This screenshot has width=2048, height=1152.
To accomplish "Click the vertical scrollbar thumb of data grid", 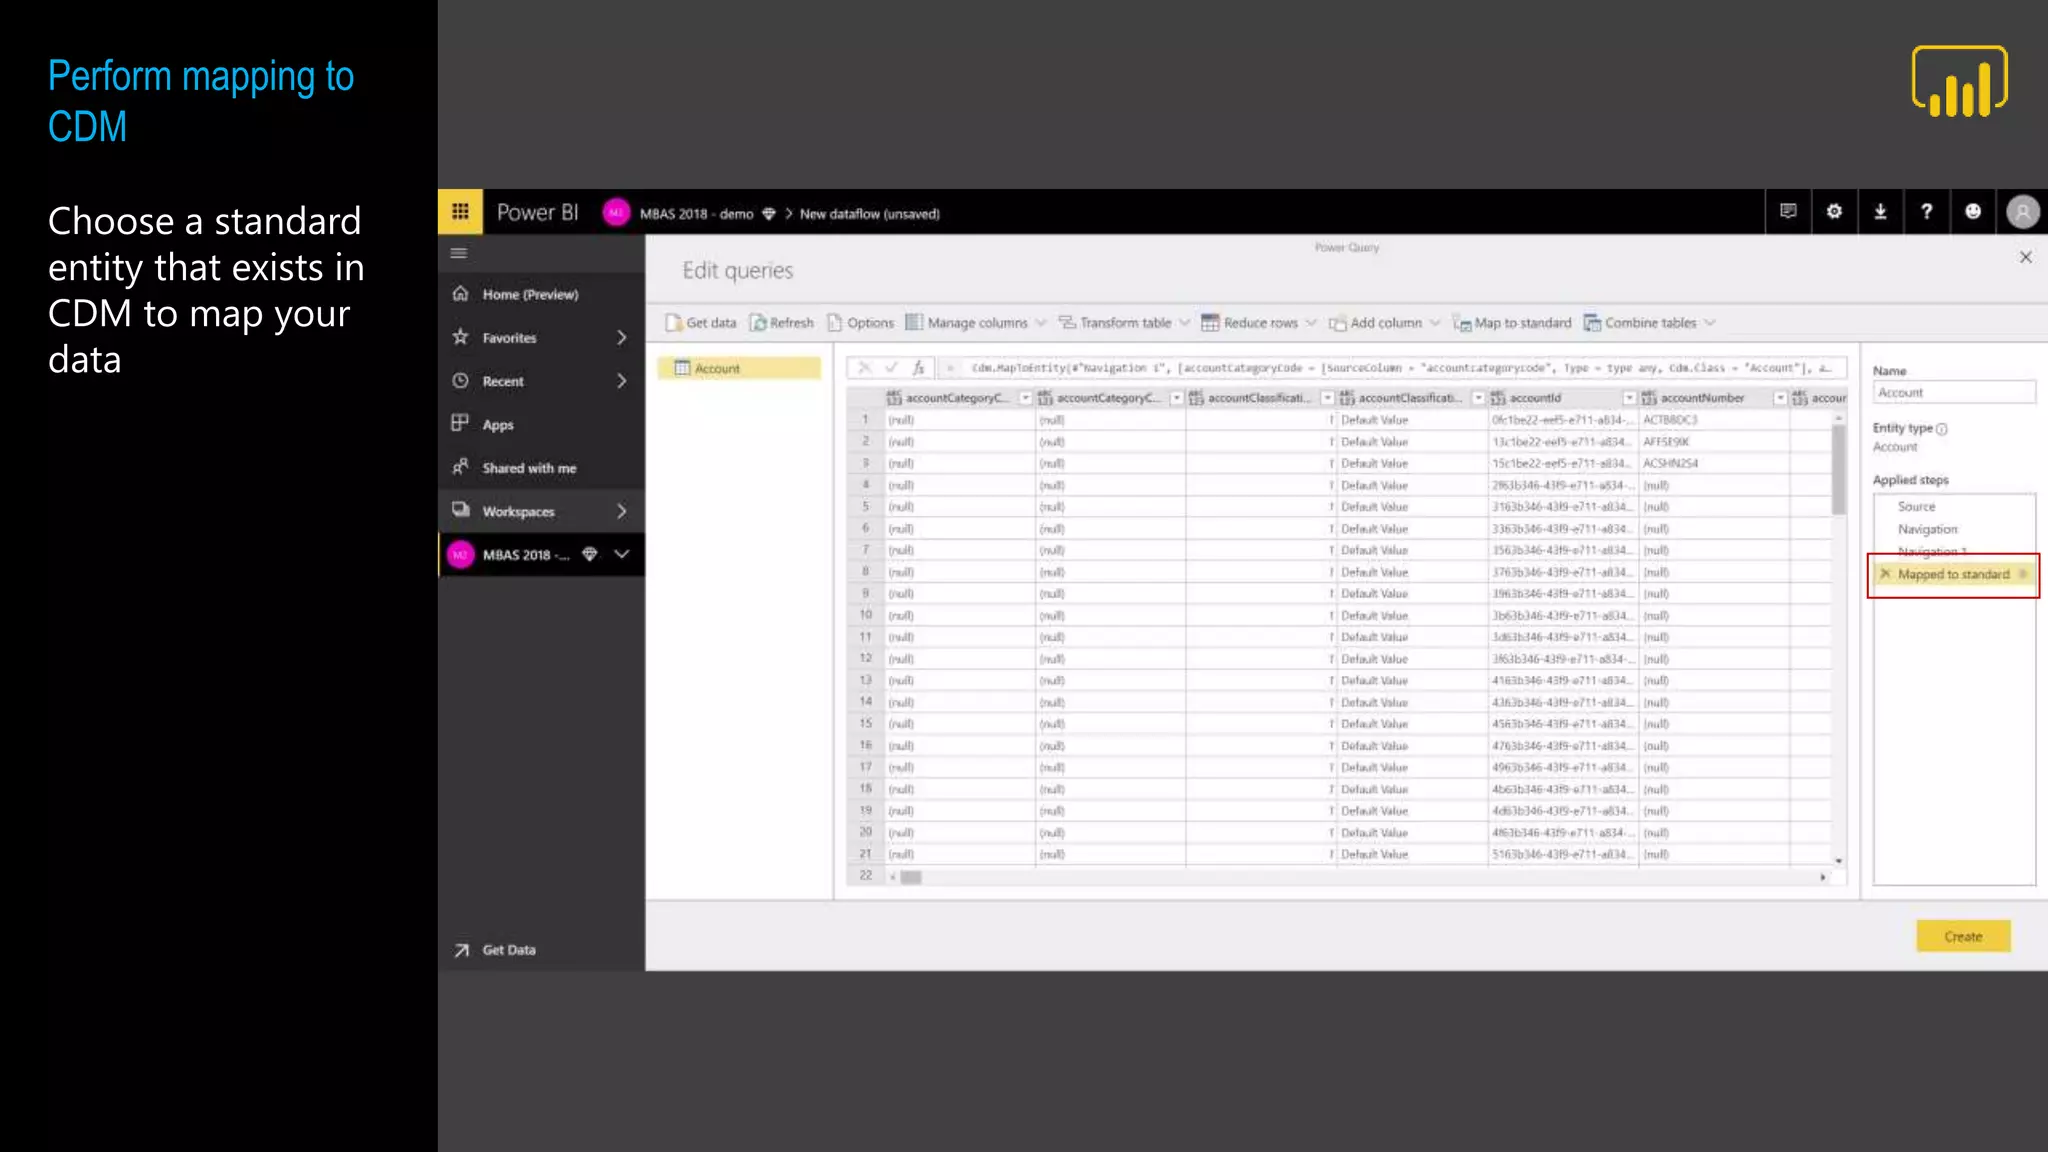I will click(1838, 470).
